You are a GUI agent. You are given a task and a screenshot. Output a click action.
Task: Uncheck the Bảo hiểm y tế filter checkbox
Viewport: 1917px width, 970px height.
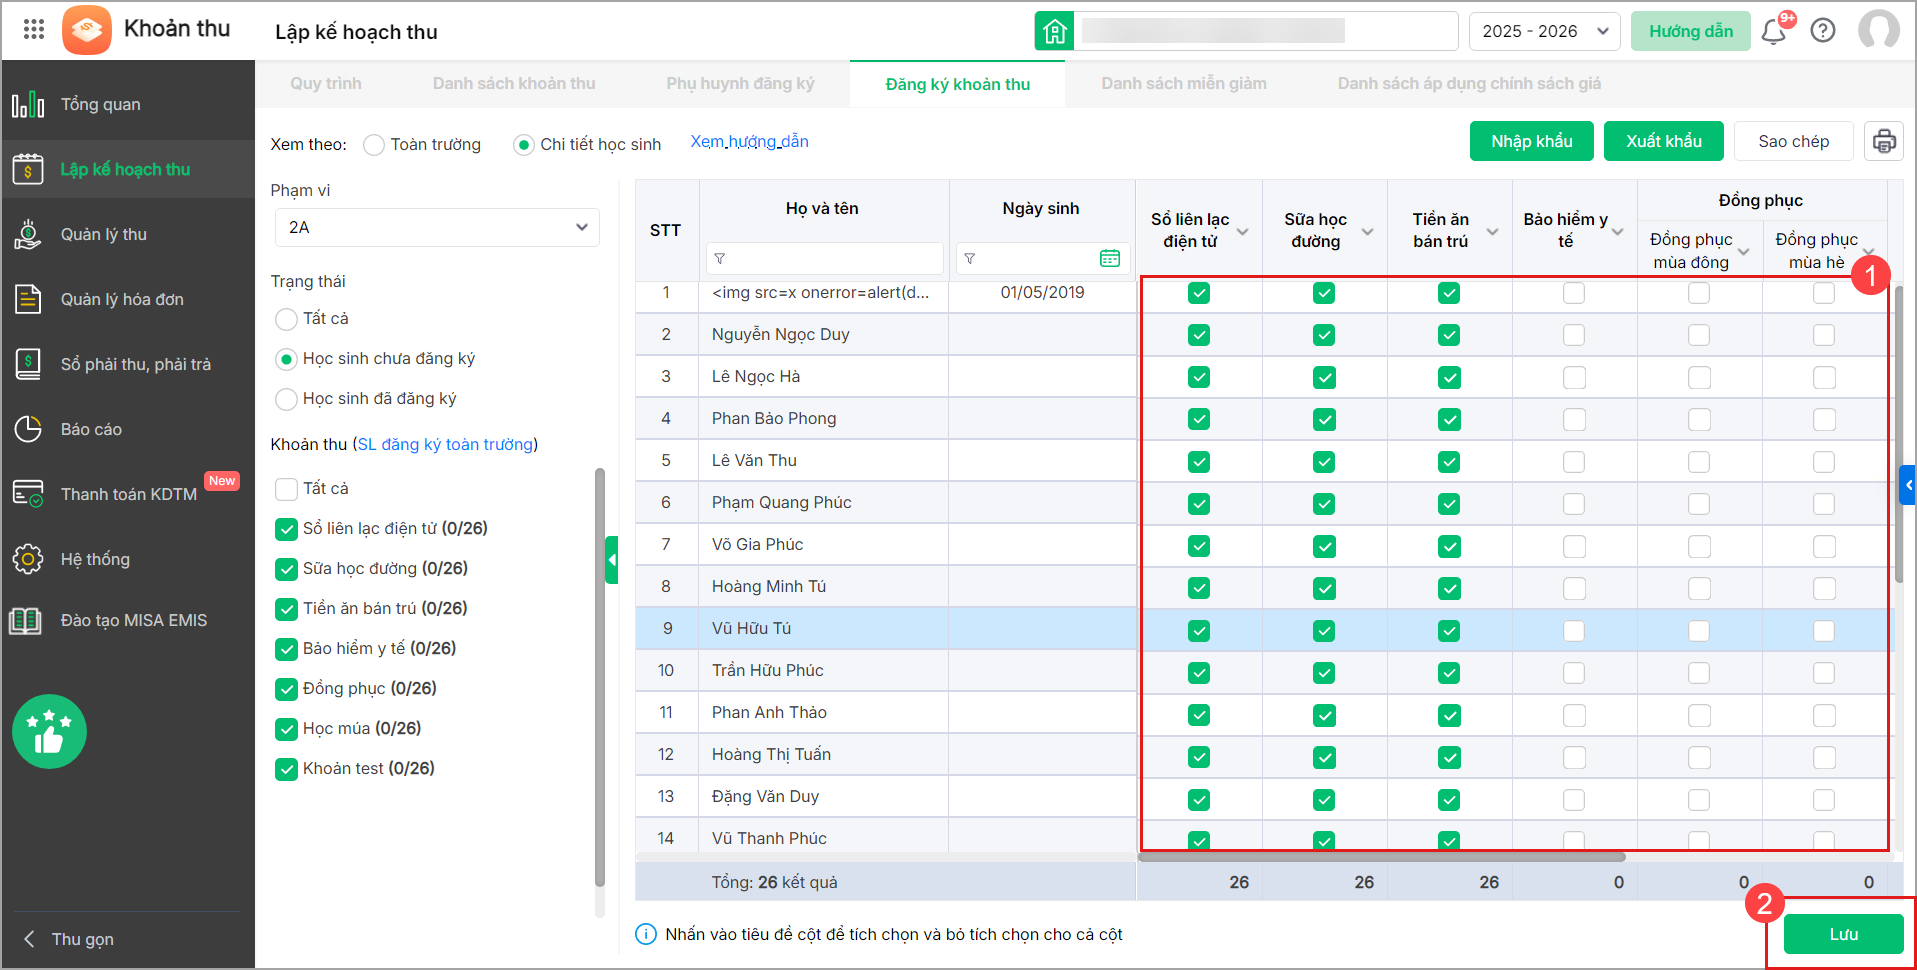coord(286,649)
